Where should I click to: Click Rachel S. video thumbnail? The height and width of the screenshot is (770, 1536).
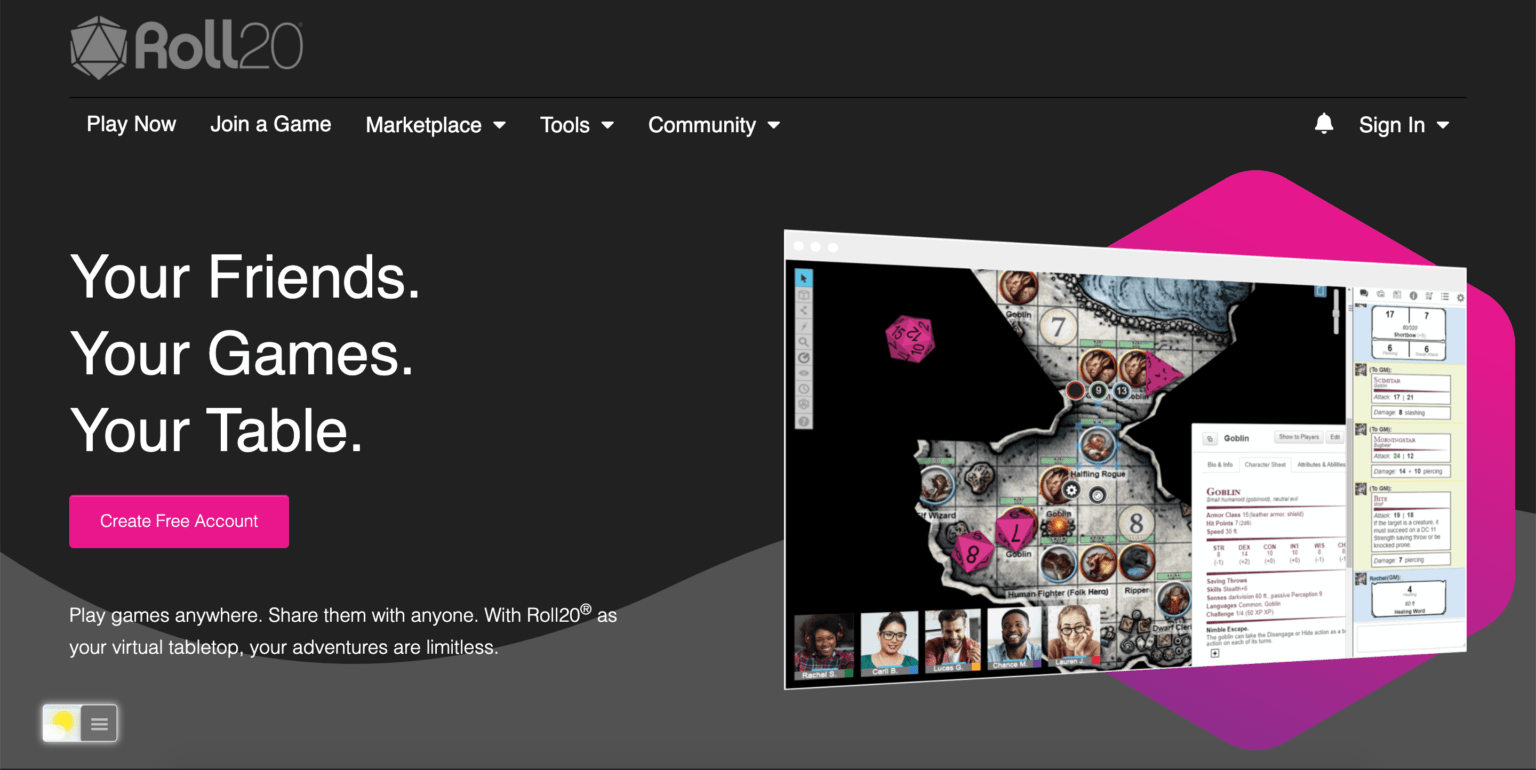click(824, 645)
